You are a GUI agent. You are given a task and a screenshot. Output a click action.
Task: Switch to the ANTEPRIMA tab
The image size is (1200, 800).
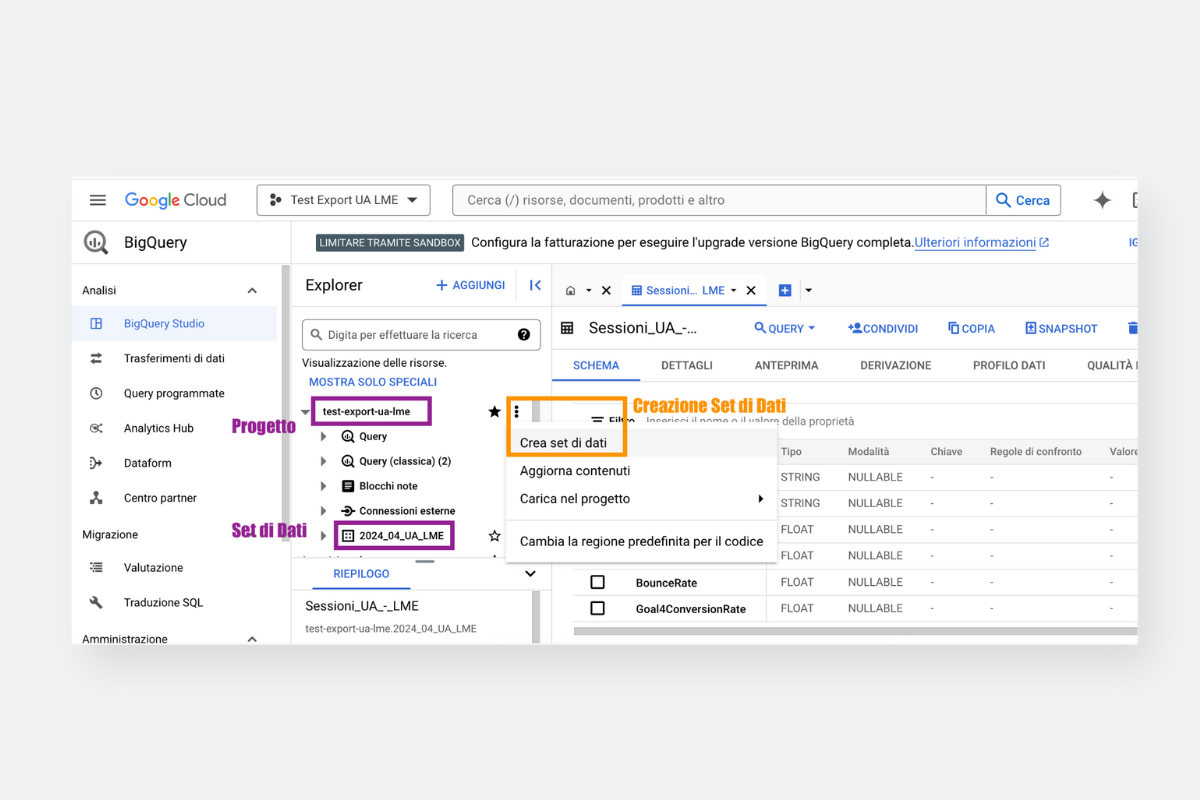click(x=786, y=365)
